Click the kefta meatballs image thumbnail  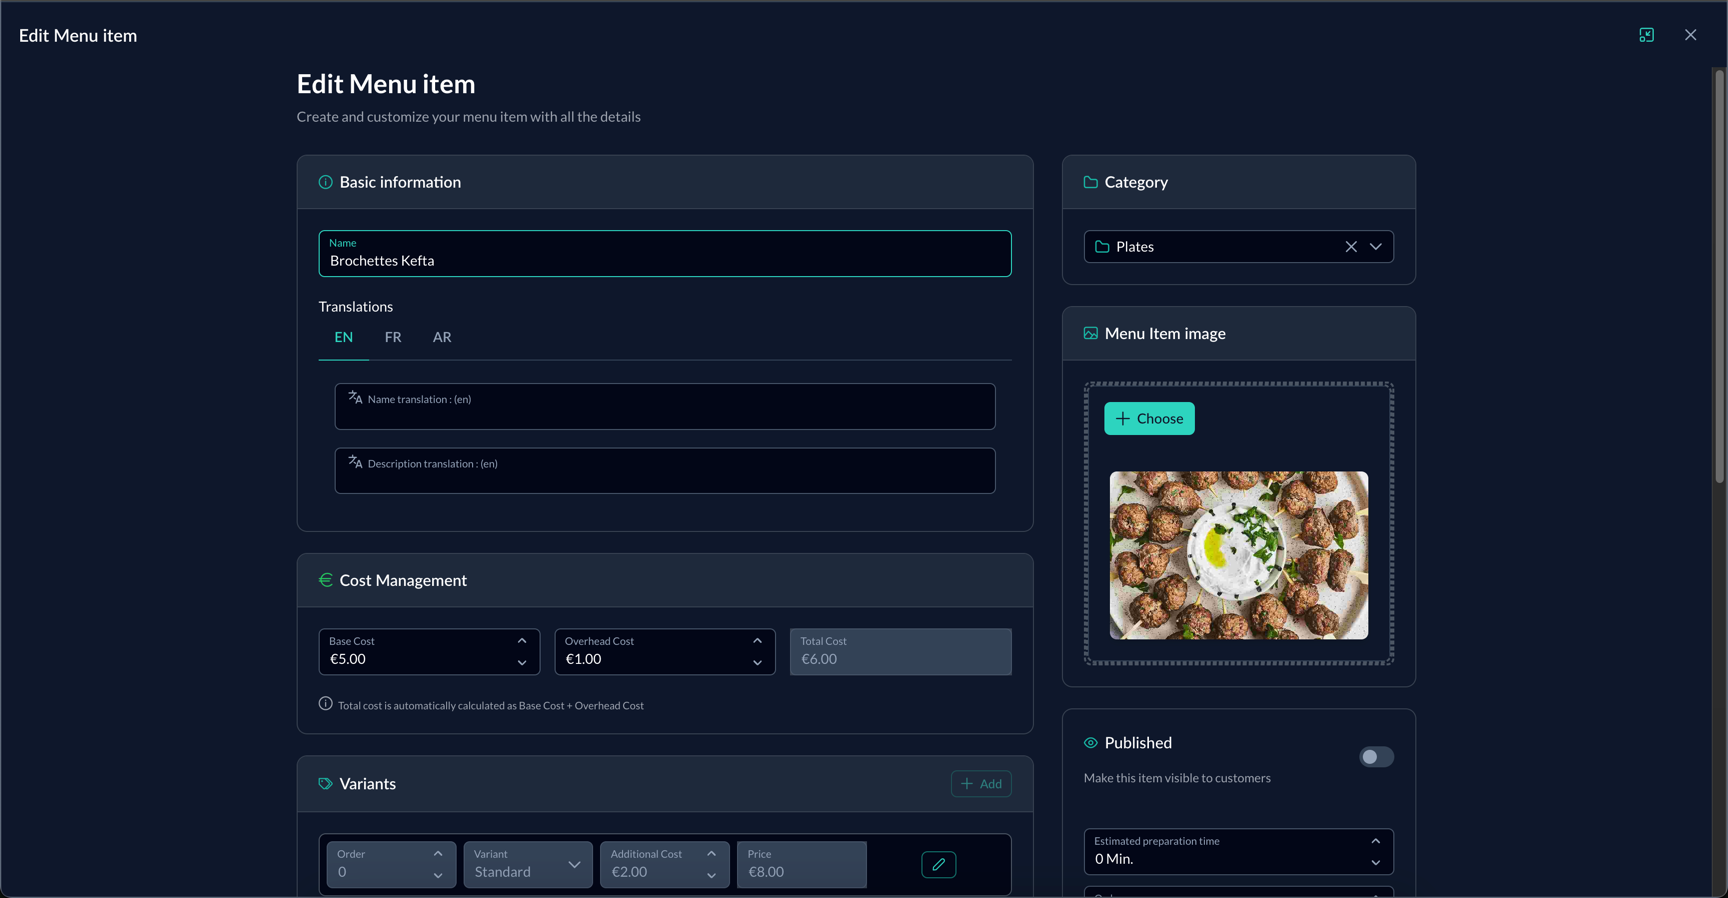coord(1239,556)
